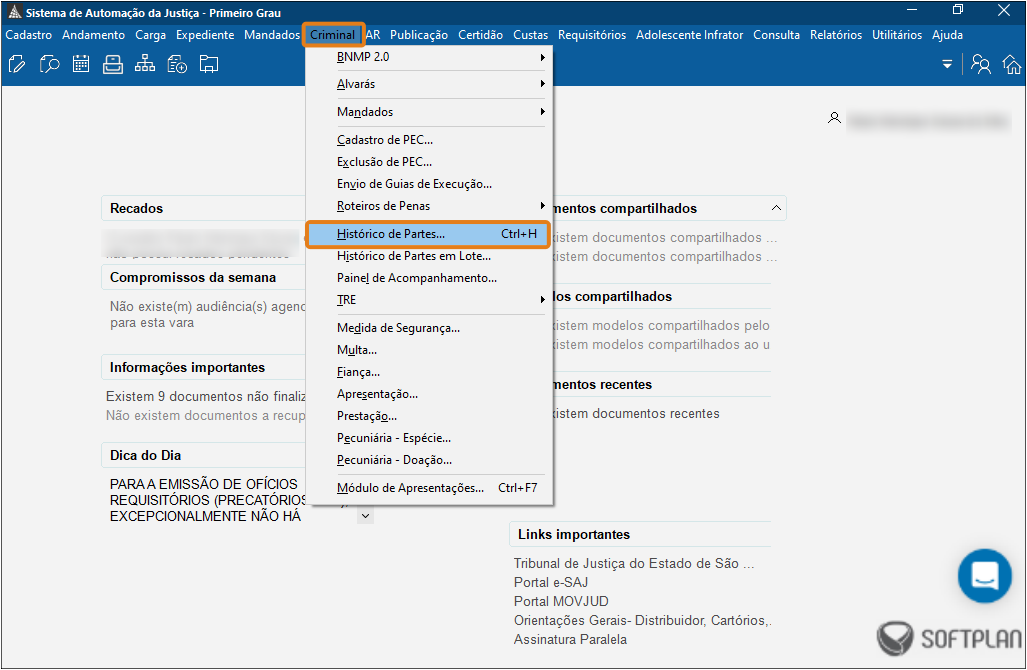Image resolution: width=1027 pixels, height=670 pixels.
Task: Open Módulo de Apresentações entry
Action: tap(429, 488)
